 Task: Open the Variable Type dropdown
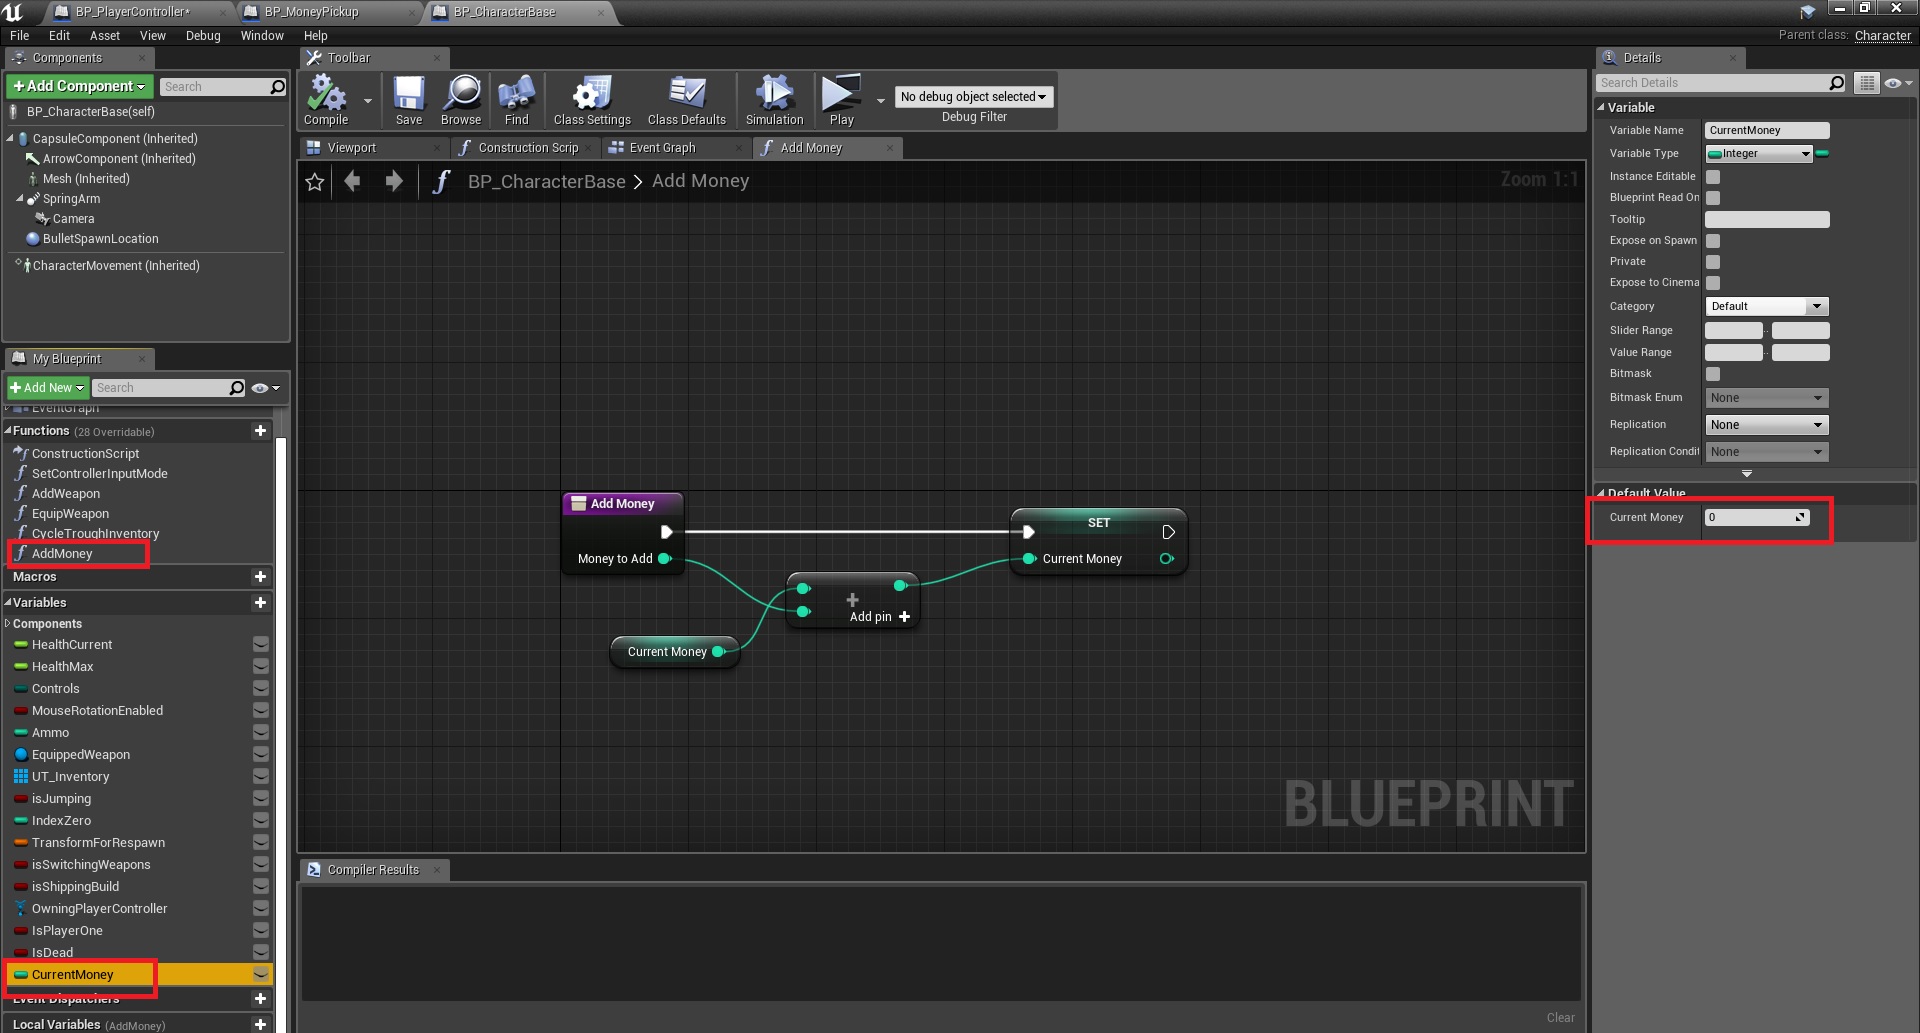[x=1759, y=154]
